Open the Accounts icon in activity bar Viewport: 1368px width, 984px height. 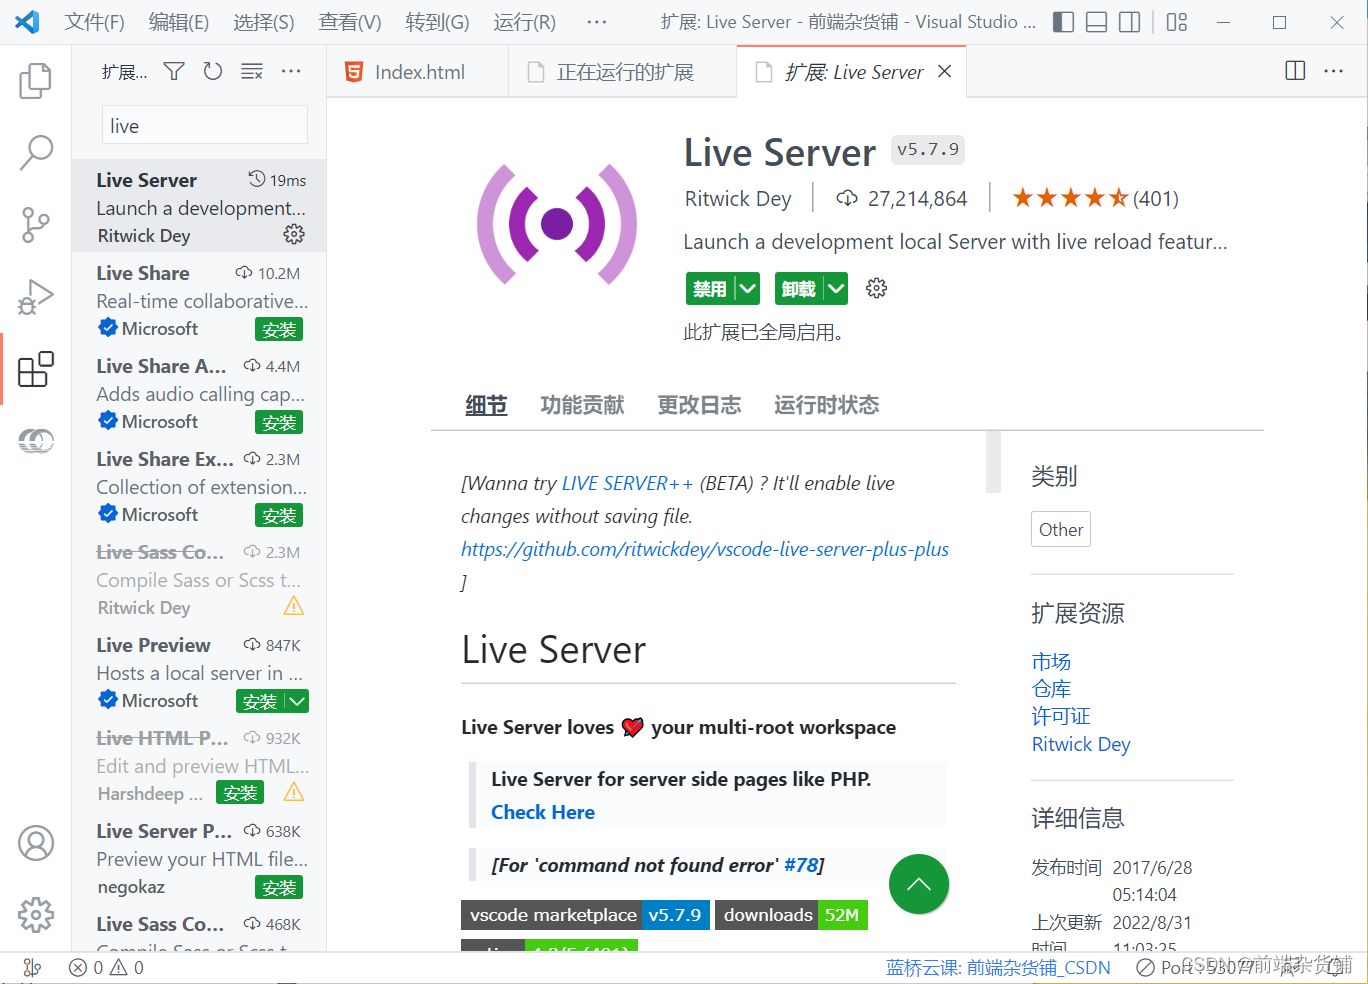click(36, 843)
